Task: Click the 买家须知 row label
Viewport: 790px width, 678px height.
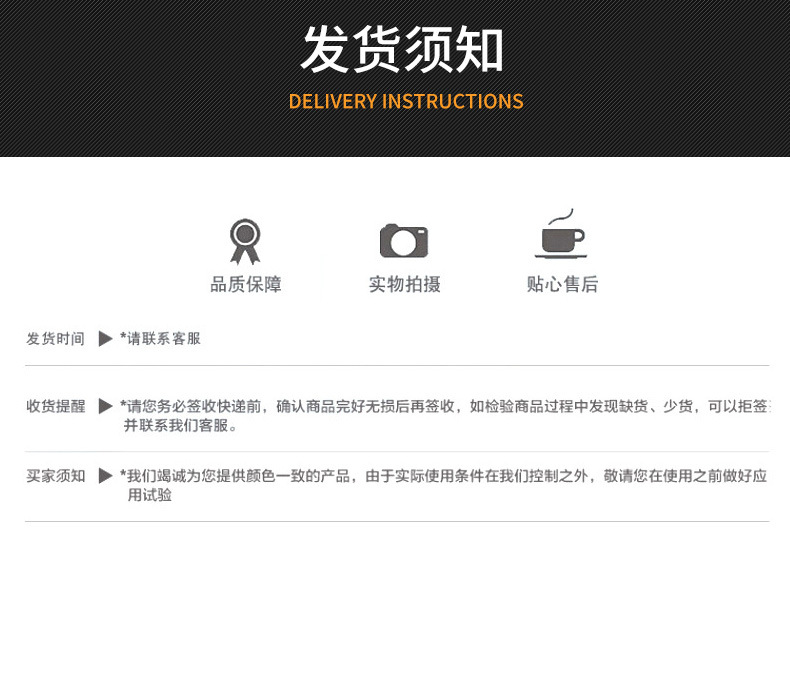Action: point(55,476)
